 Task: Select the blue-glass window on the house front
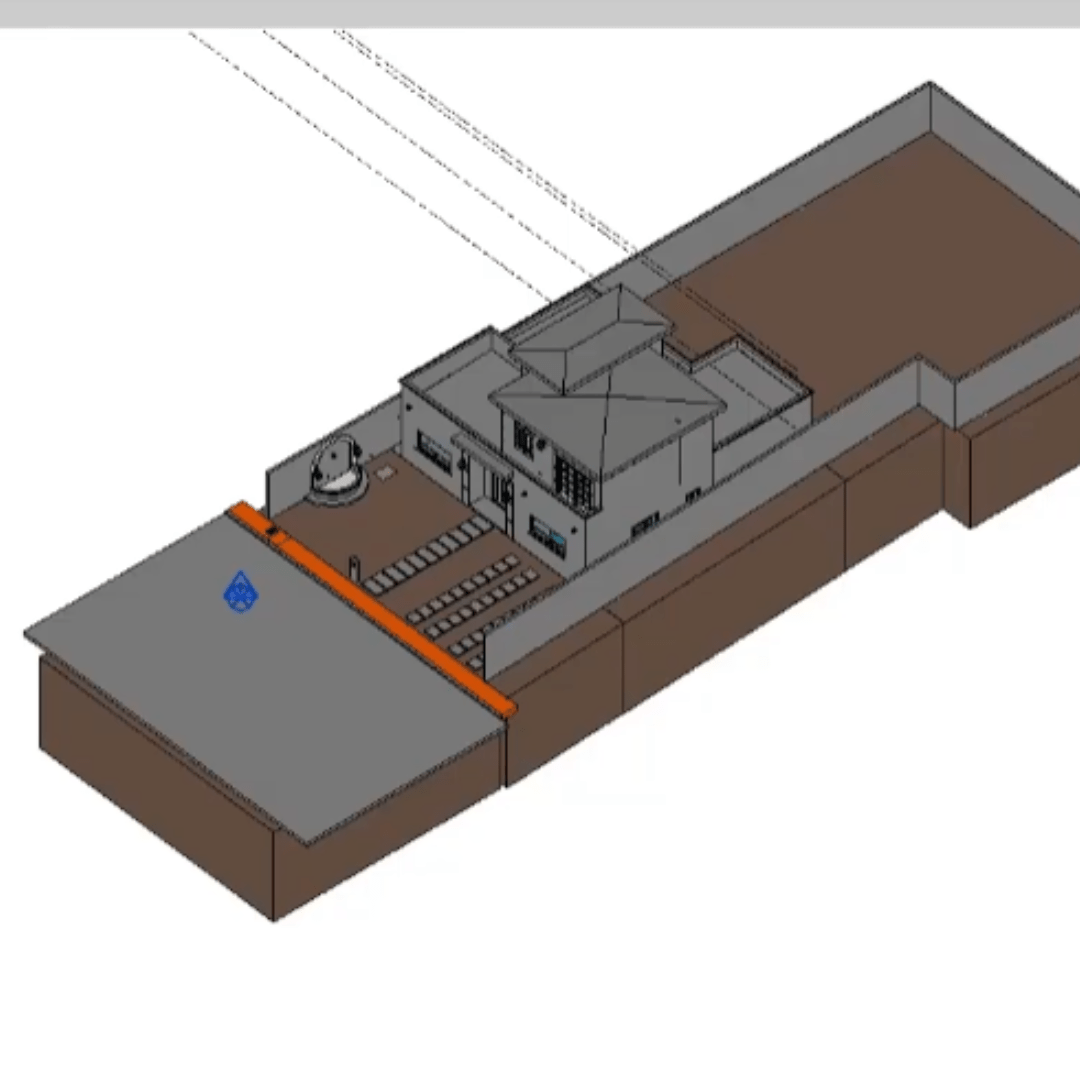click(548, 536)
